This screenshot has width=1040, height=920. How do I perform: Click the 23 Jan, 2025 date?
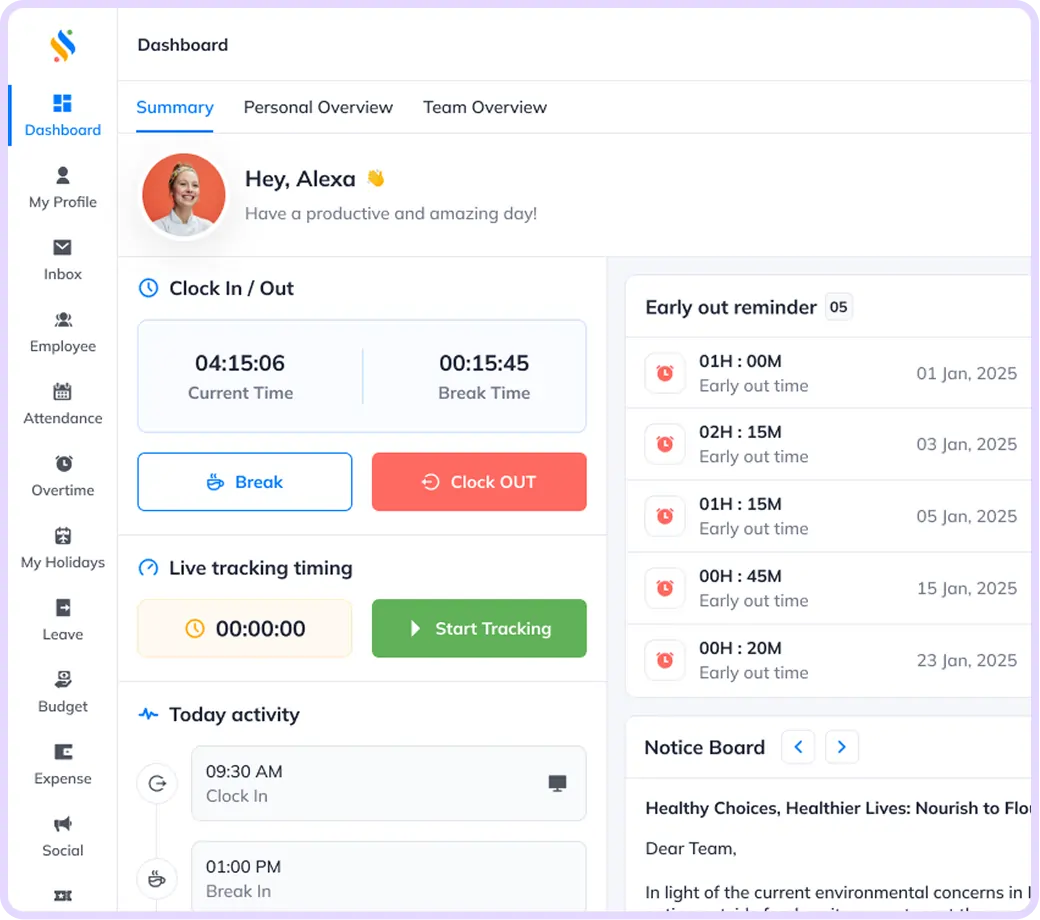tap(966, 661)
